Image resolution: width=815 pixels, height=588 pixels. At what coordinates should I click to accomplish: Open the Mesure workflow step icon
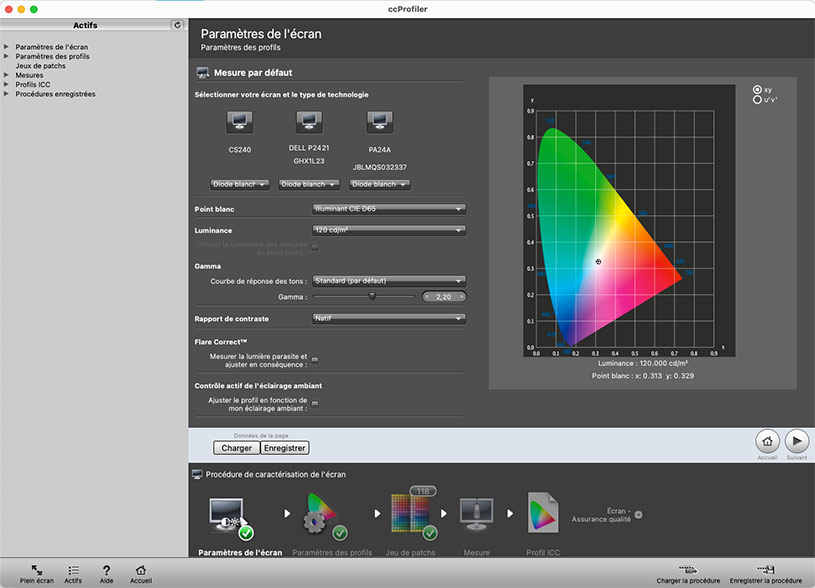tap(477, 514)
